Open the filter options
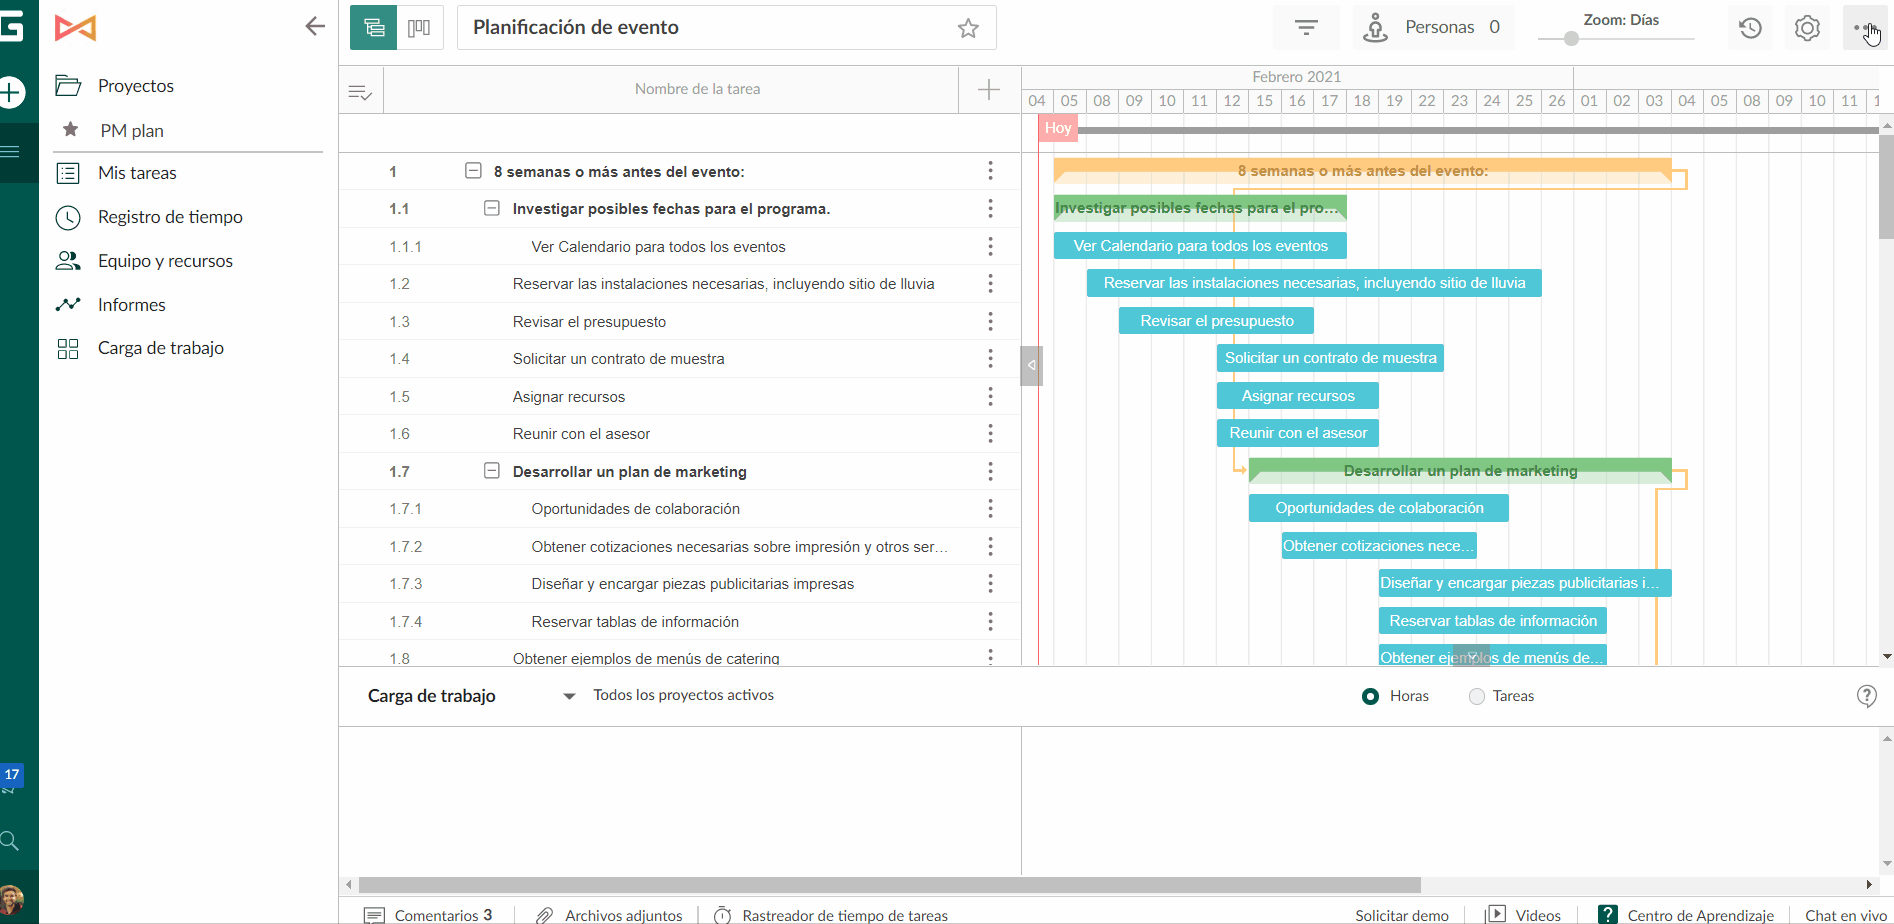Screen dimensions: 1894x924 pos(1306,27)
